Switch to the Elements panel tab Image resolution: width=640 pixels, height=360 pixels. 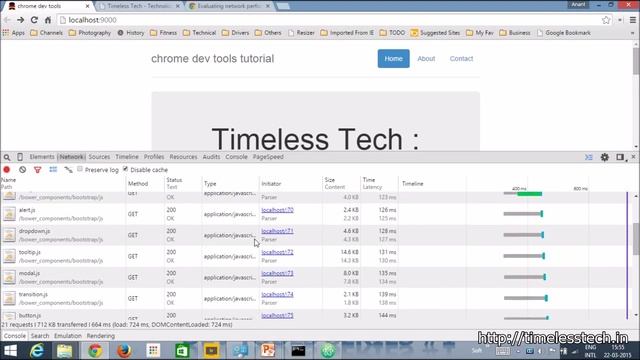point(42,157)
